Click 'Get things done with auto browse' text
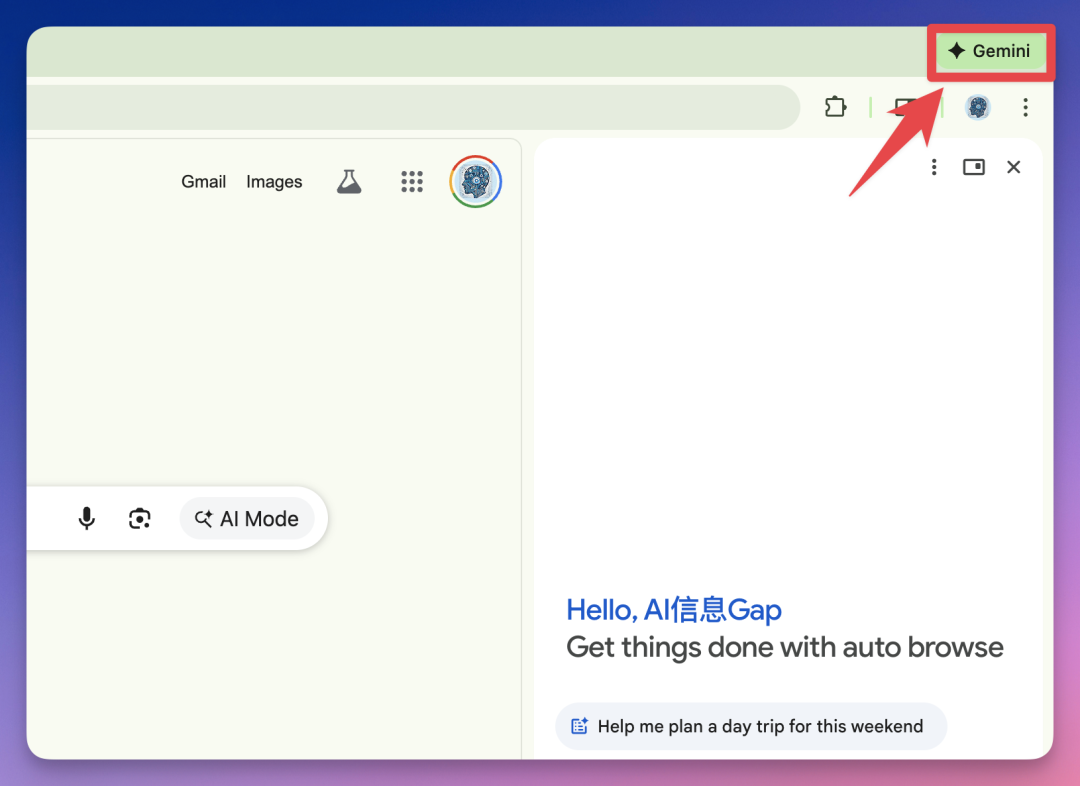Image resolution: width=1080 pixels, height=786 pixels. (785, 648)
